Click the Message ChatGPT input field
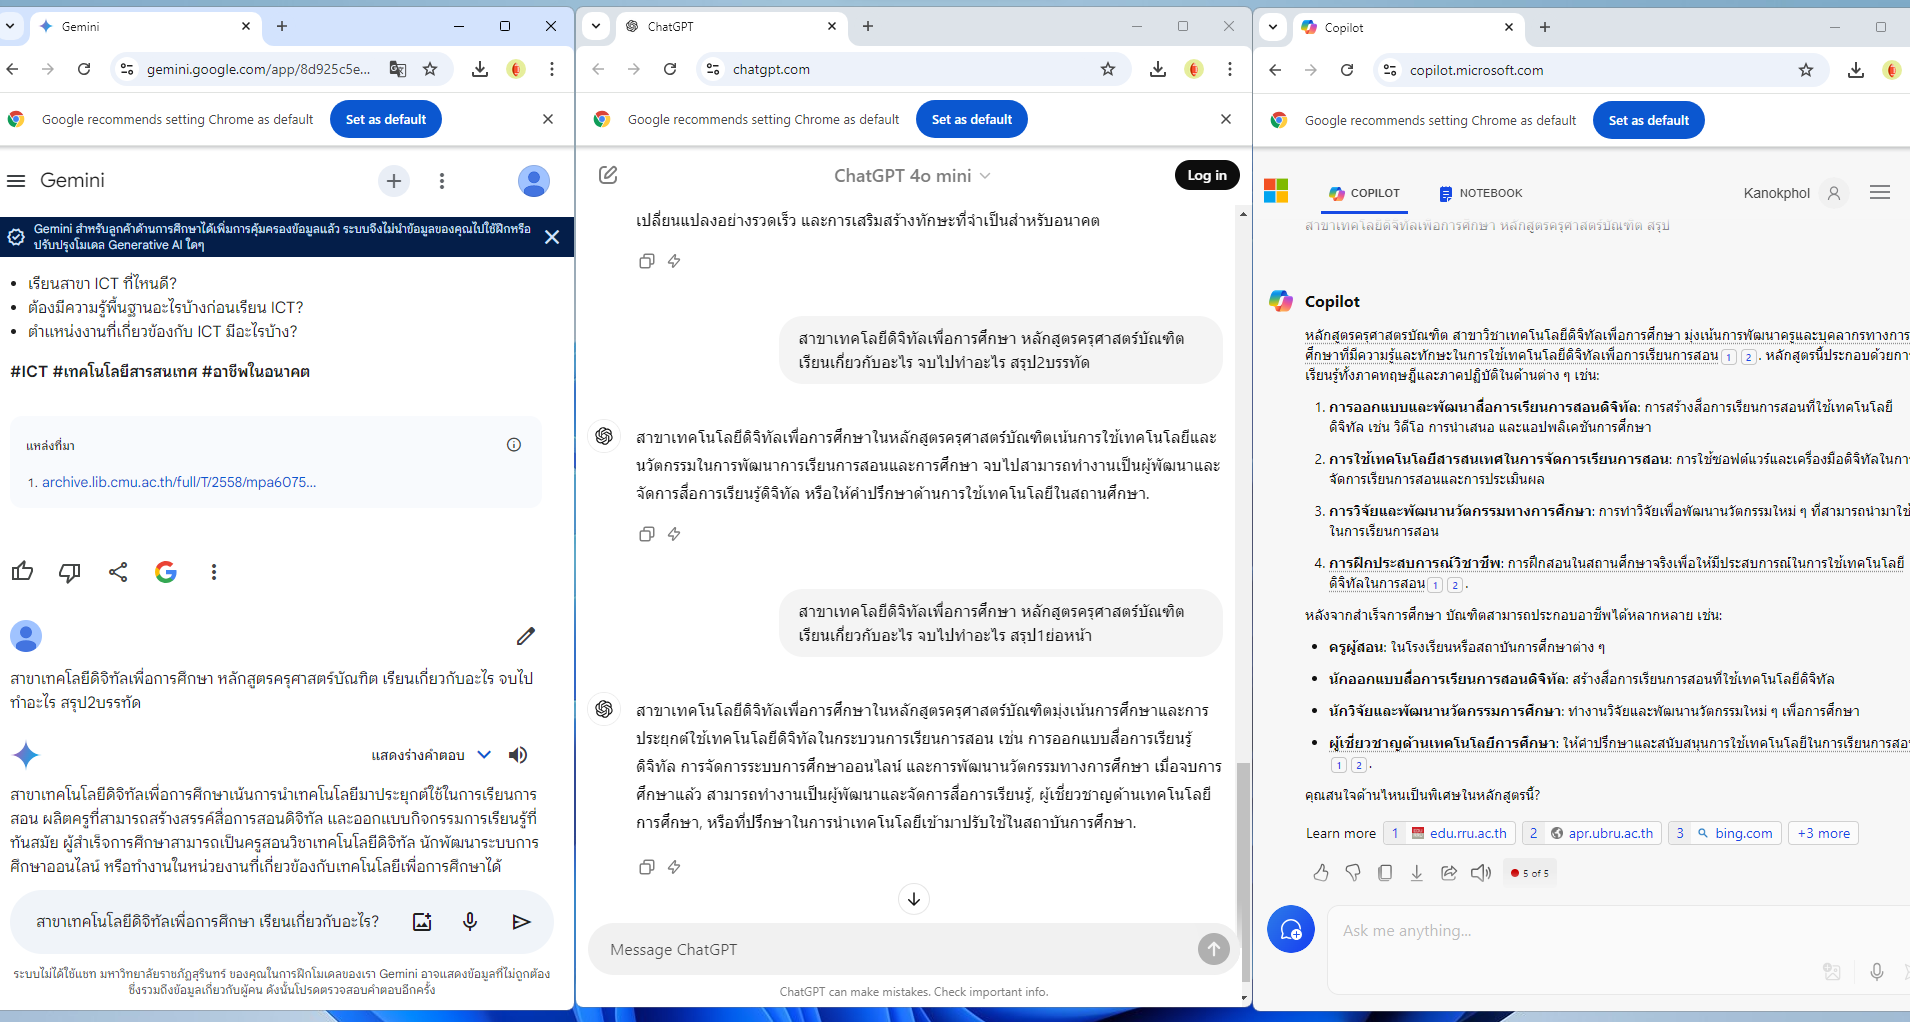The image size is (1910, 1022). coord(890,949)
